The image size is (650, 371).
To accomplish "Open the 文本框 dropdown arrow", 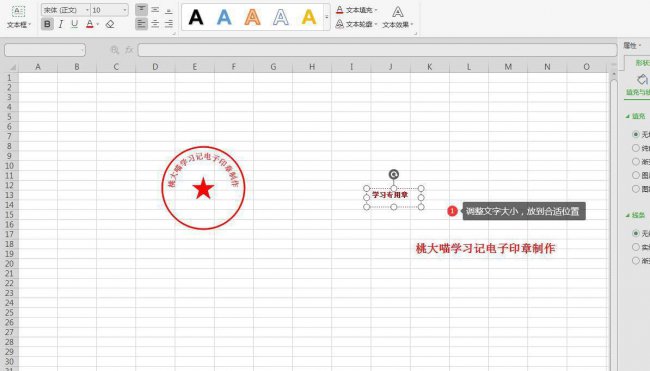I will point(30,24).
